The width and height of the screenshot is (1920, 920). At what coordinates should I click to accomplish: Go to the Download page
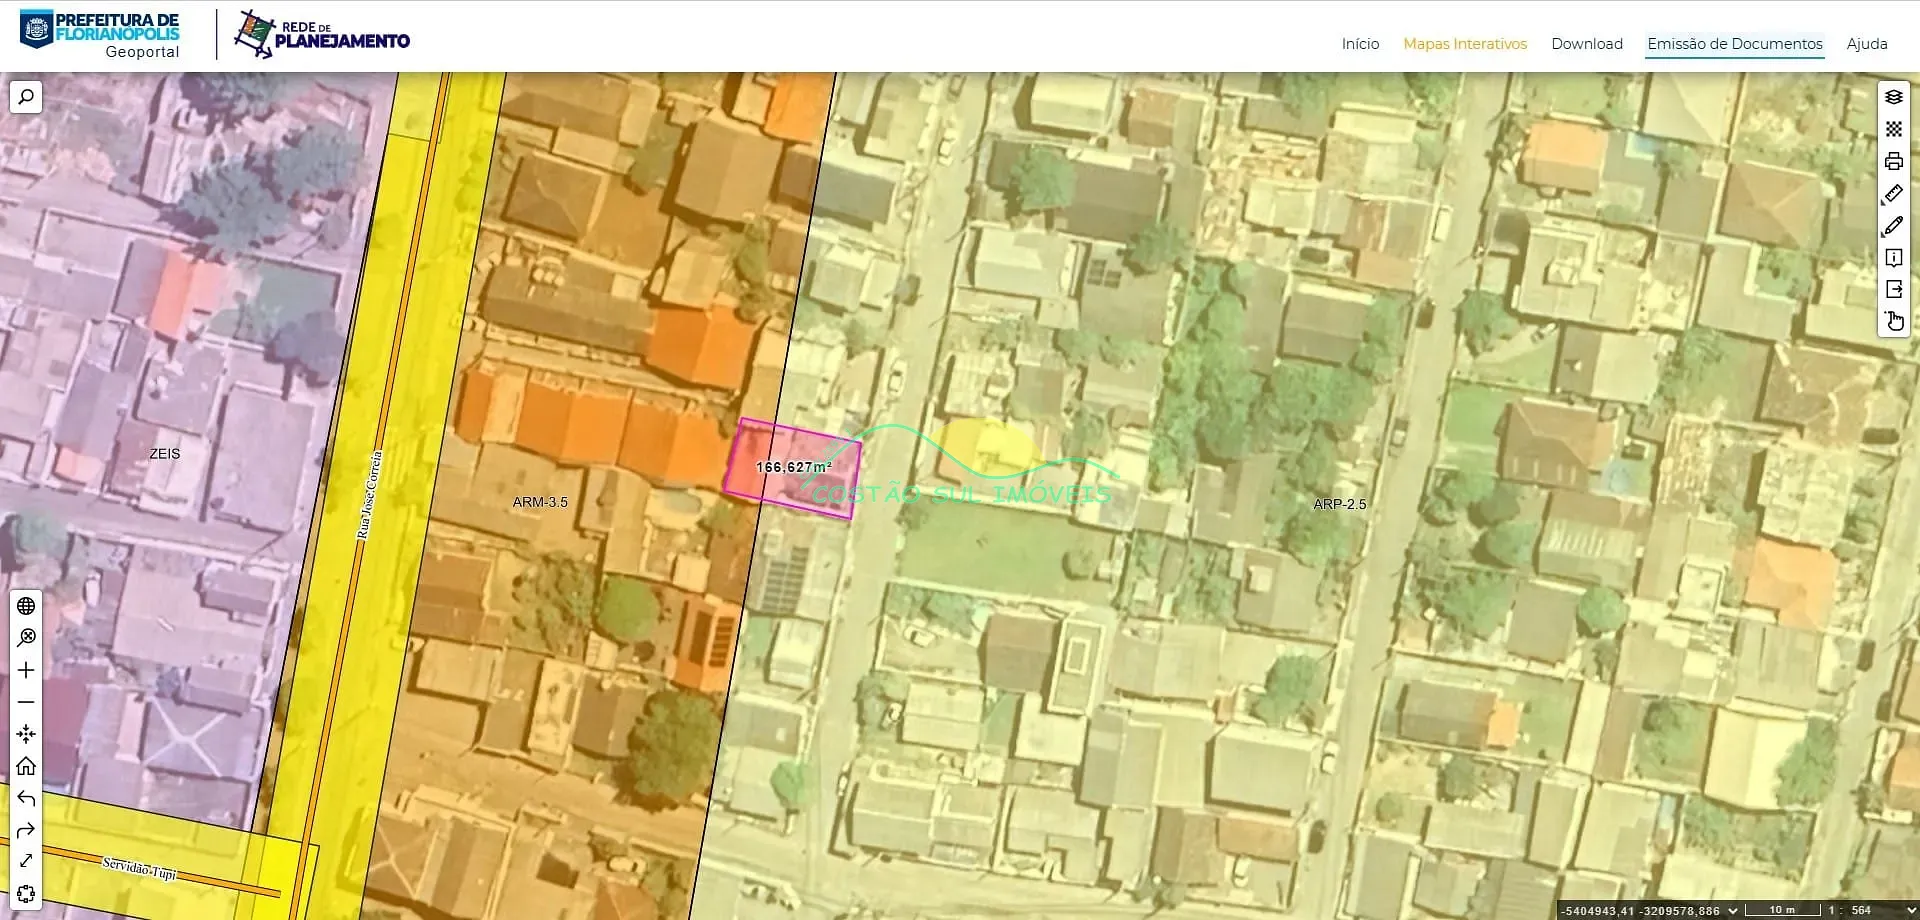[x=1586, y=44]
